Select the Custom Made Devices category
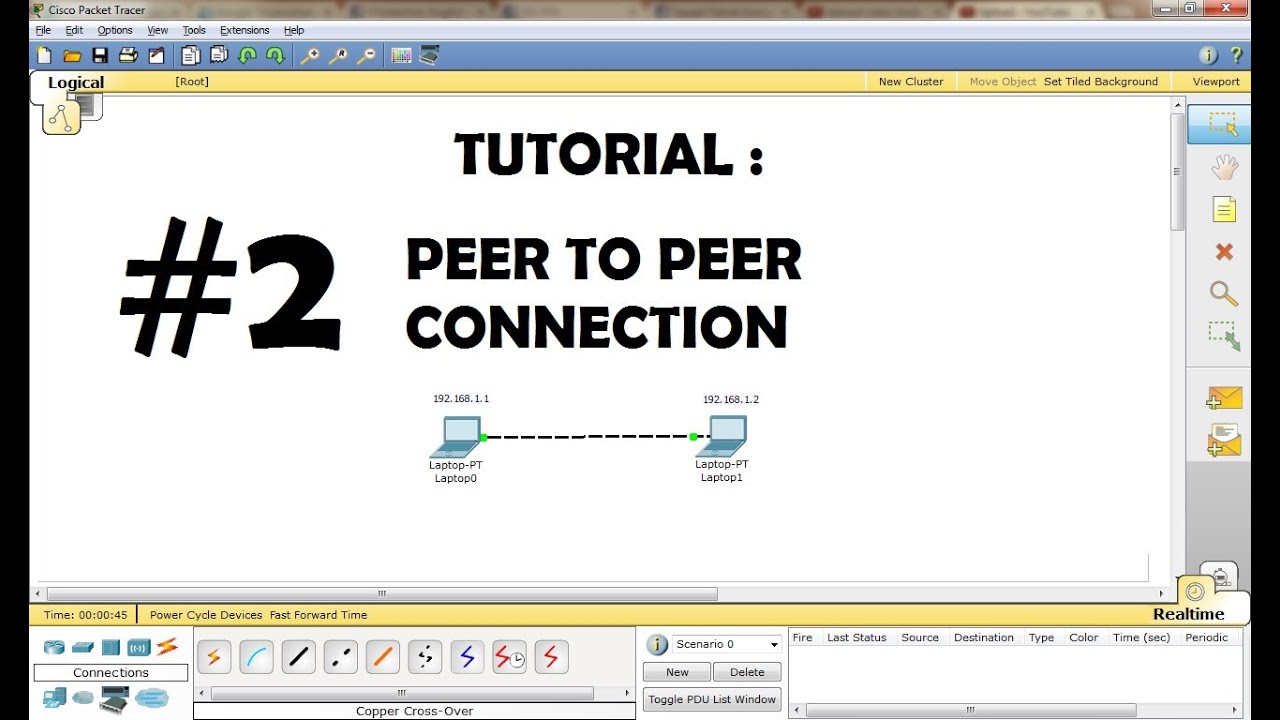The width and height of the screenshot is (1280, 720). tap(114, 699)
